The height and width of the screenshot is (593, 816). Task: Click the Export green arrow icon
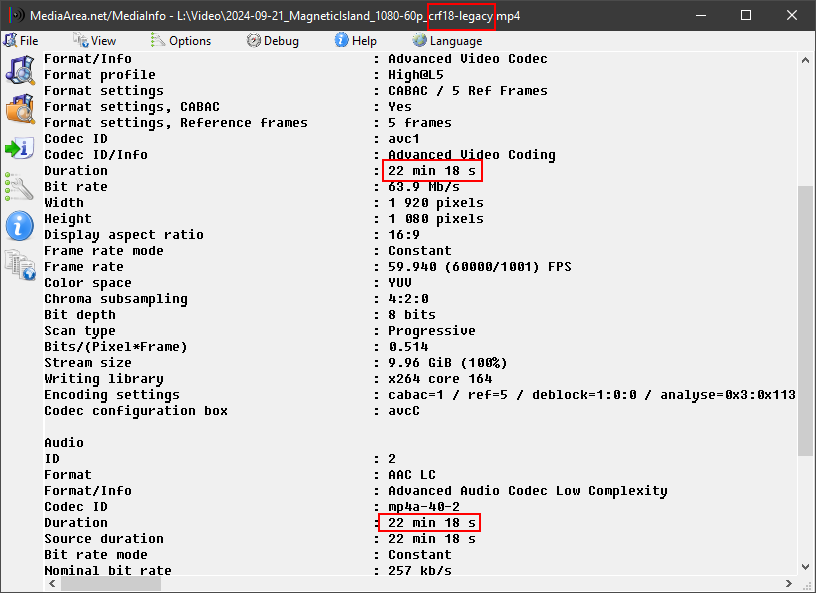[x=19, y=148]
